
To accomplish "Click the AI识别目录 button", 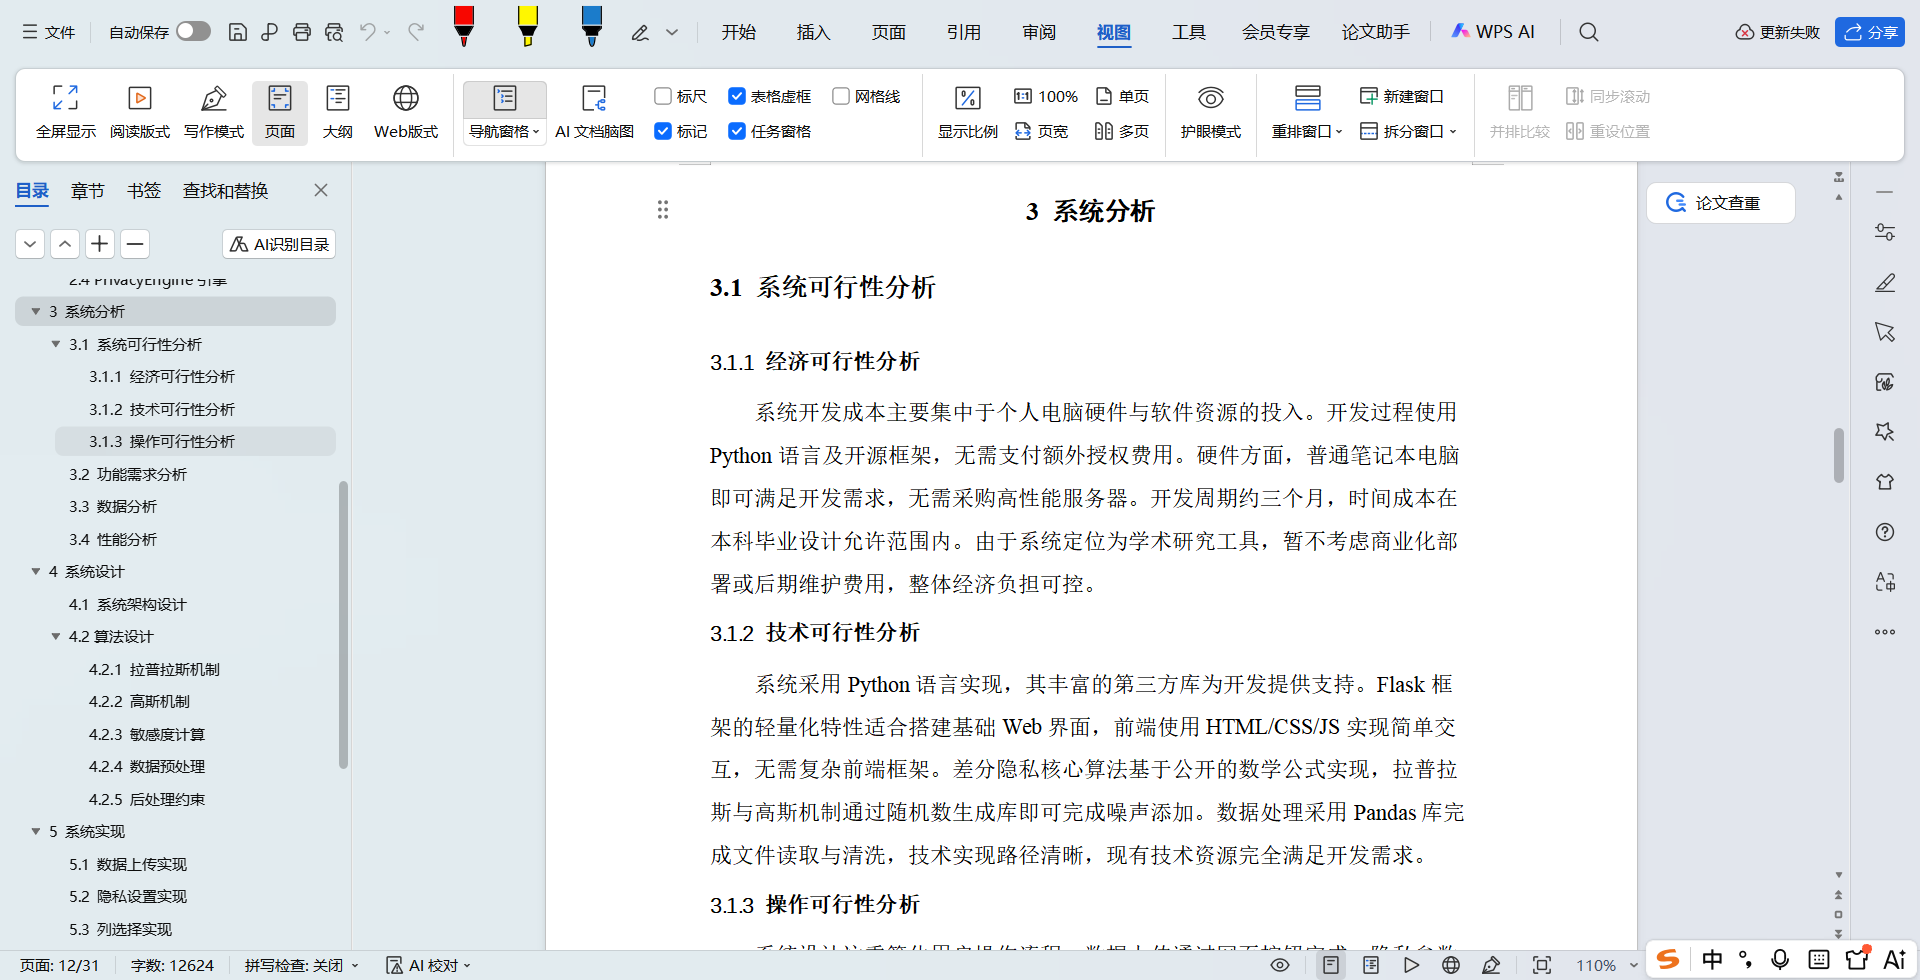I will point(279,244).
